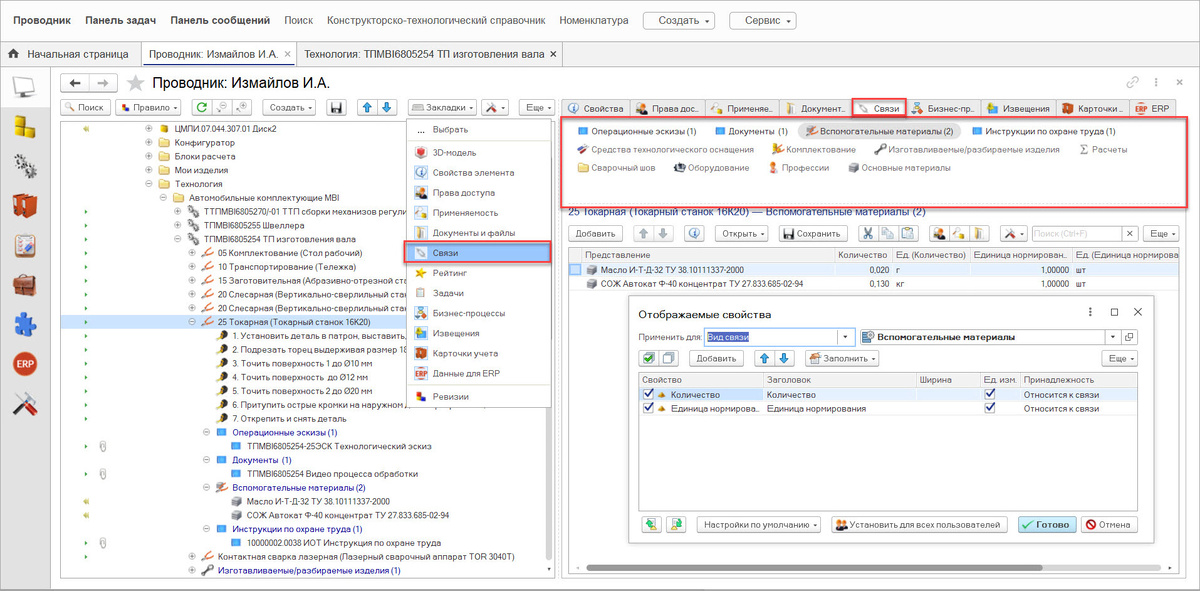Move property down in Отображаемые свойства dialog
This screenshot has width=1200, height=591.
coord(785,358)
